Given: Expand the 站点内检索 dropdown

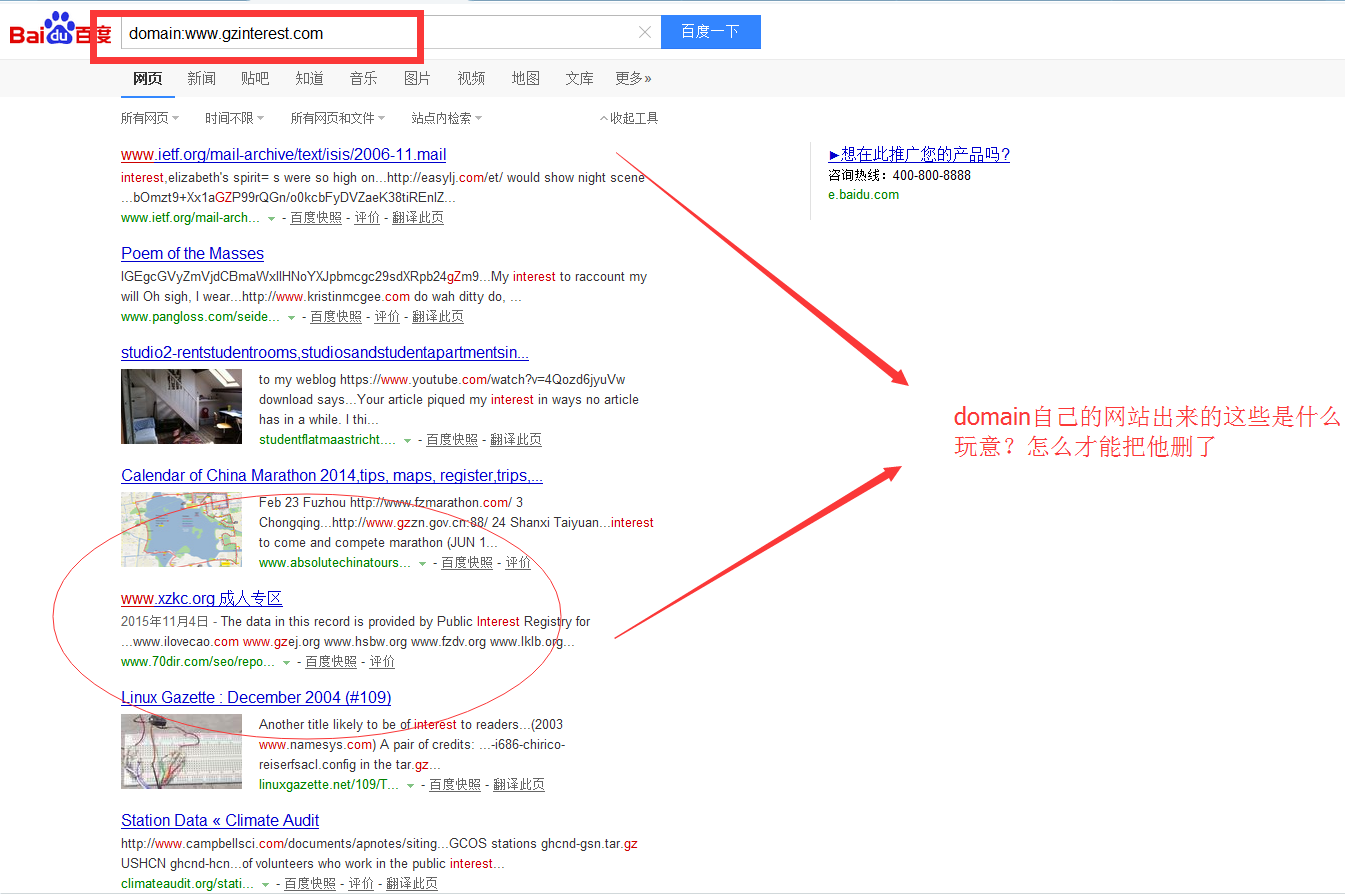Looking at the screenshot, I should 446,118.
